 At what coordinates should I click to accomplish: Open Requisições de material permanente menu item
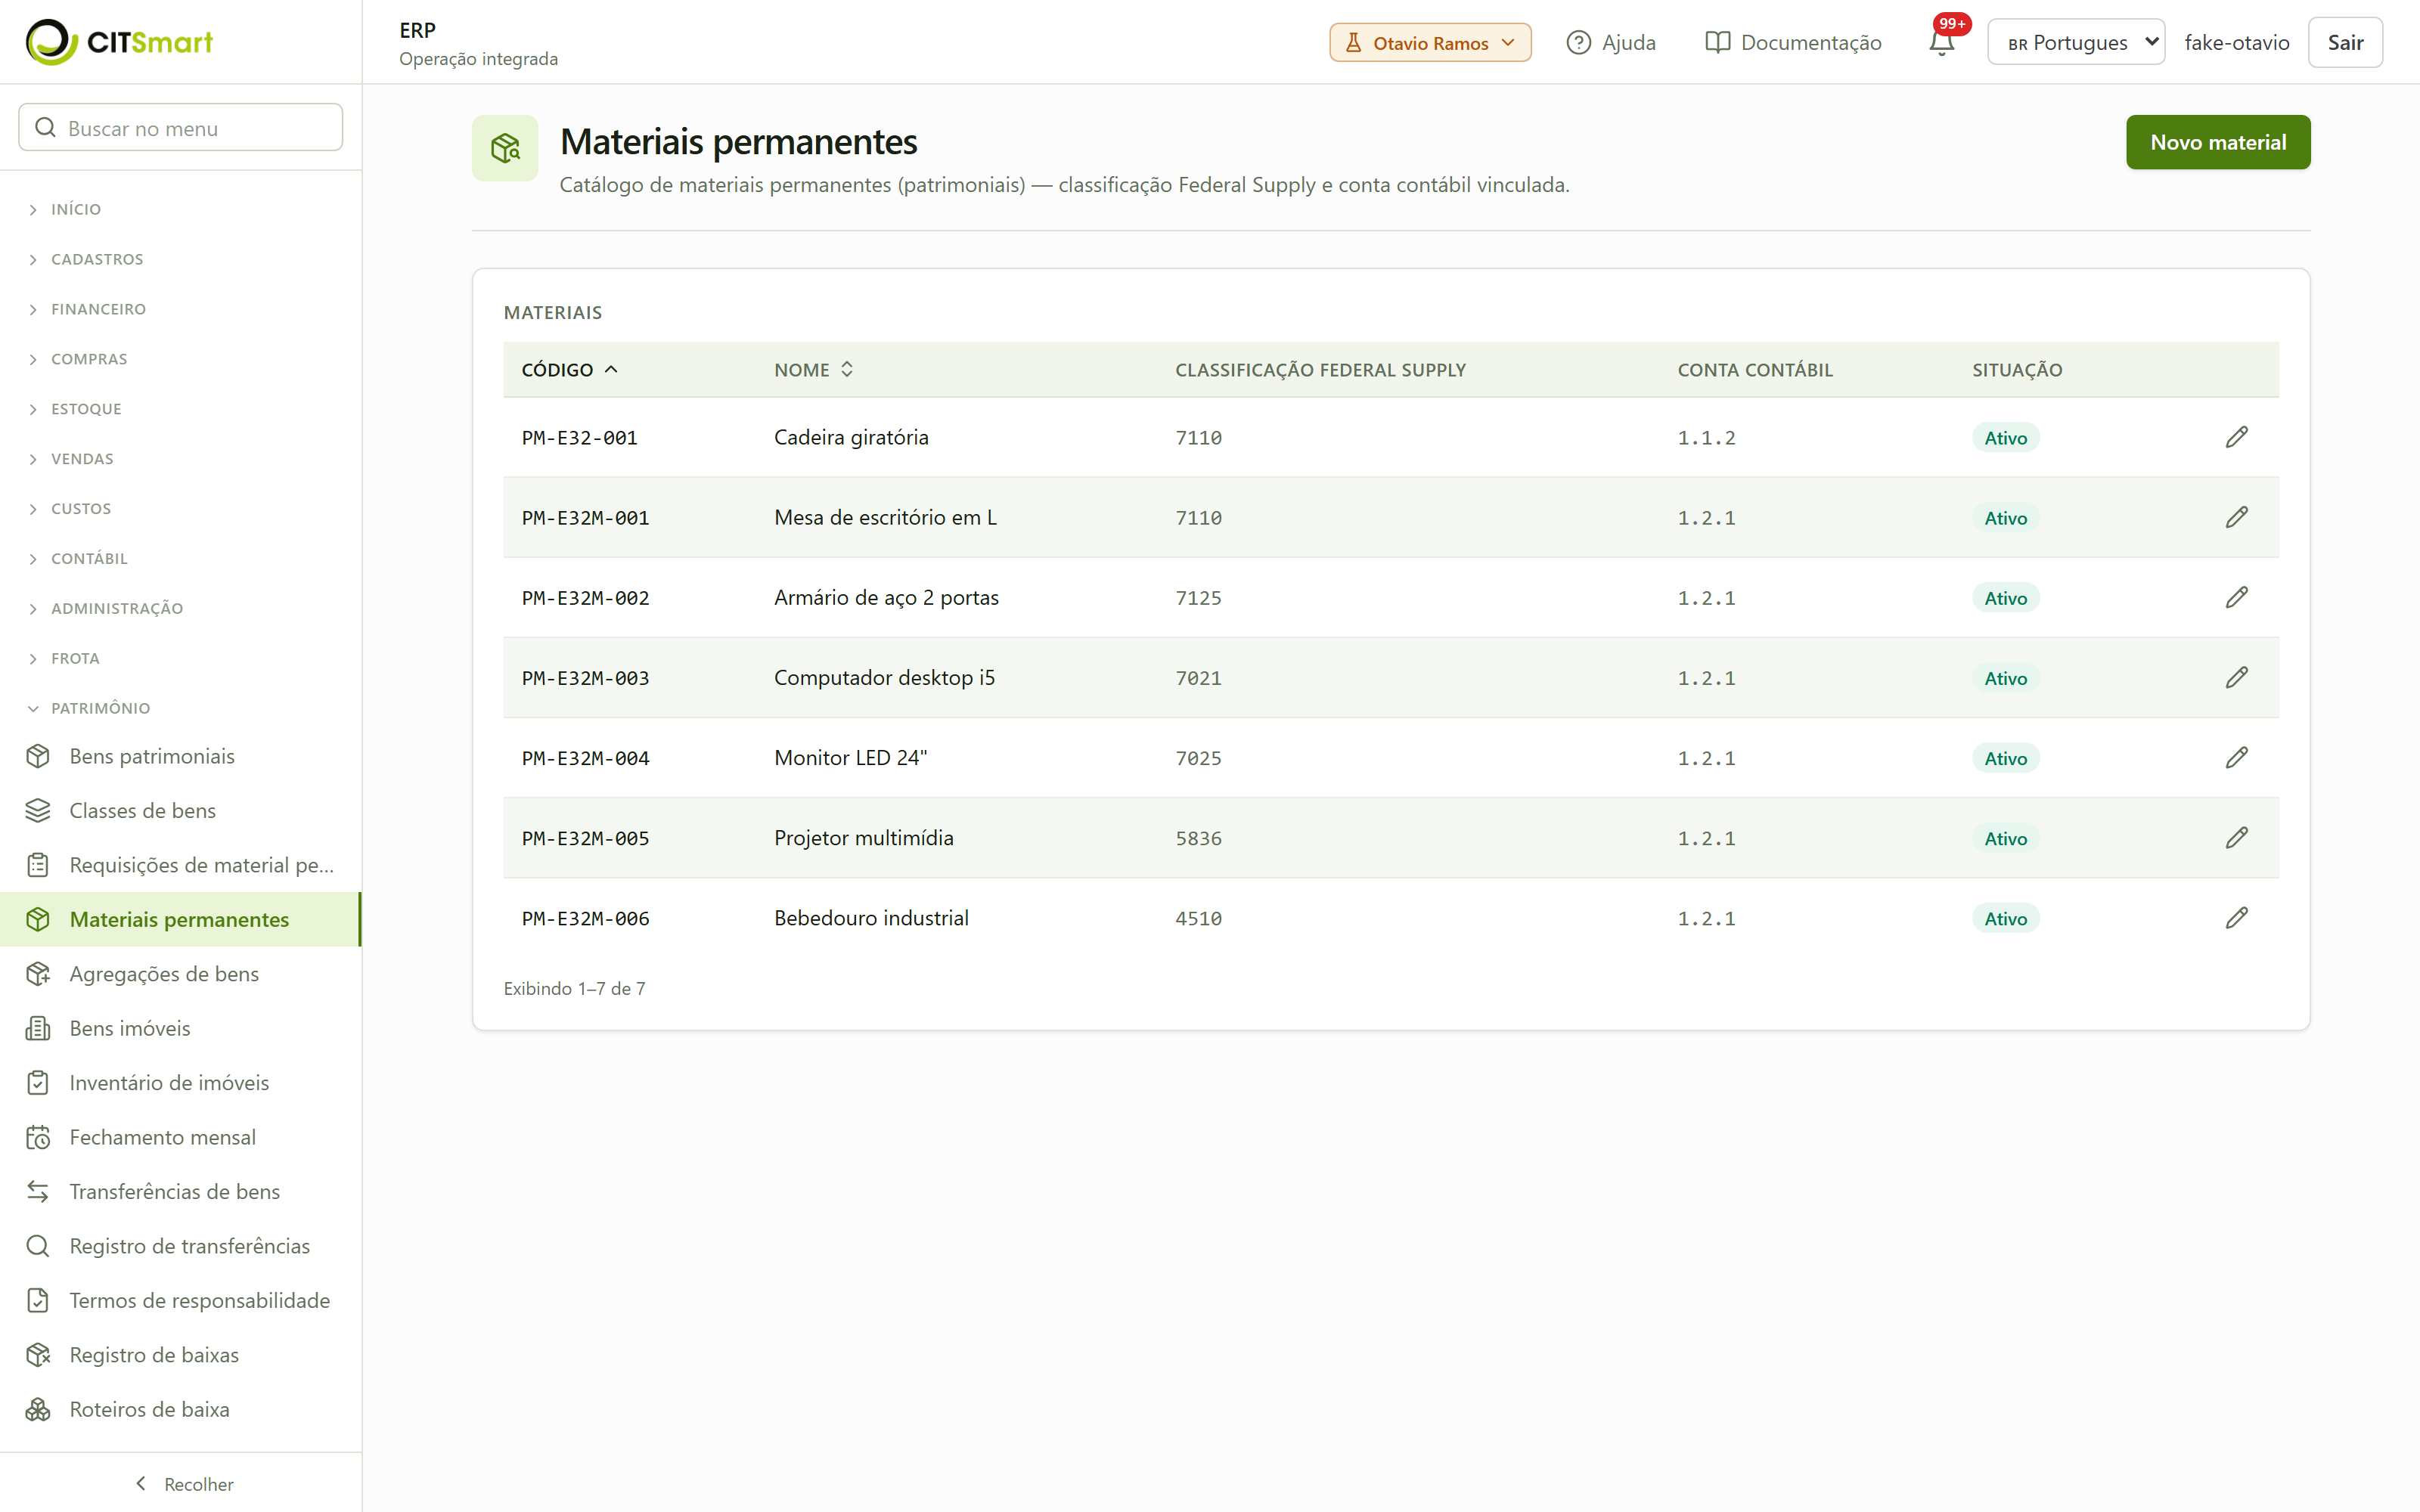tap(180, 865)
